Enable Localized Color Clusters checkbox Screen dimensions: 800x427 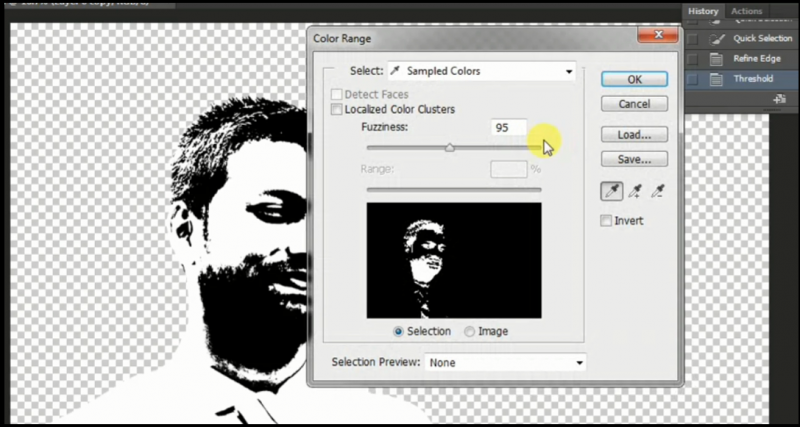pyautogui.click(x=336, y=109)
